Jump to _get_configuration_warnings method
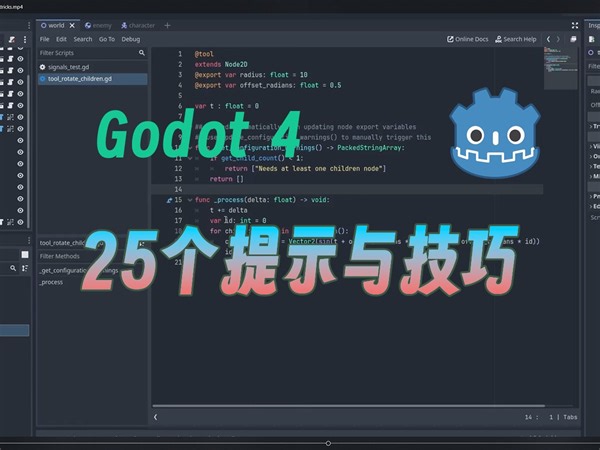Screen dimensions: 600x450 pos(79,271)
